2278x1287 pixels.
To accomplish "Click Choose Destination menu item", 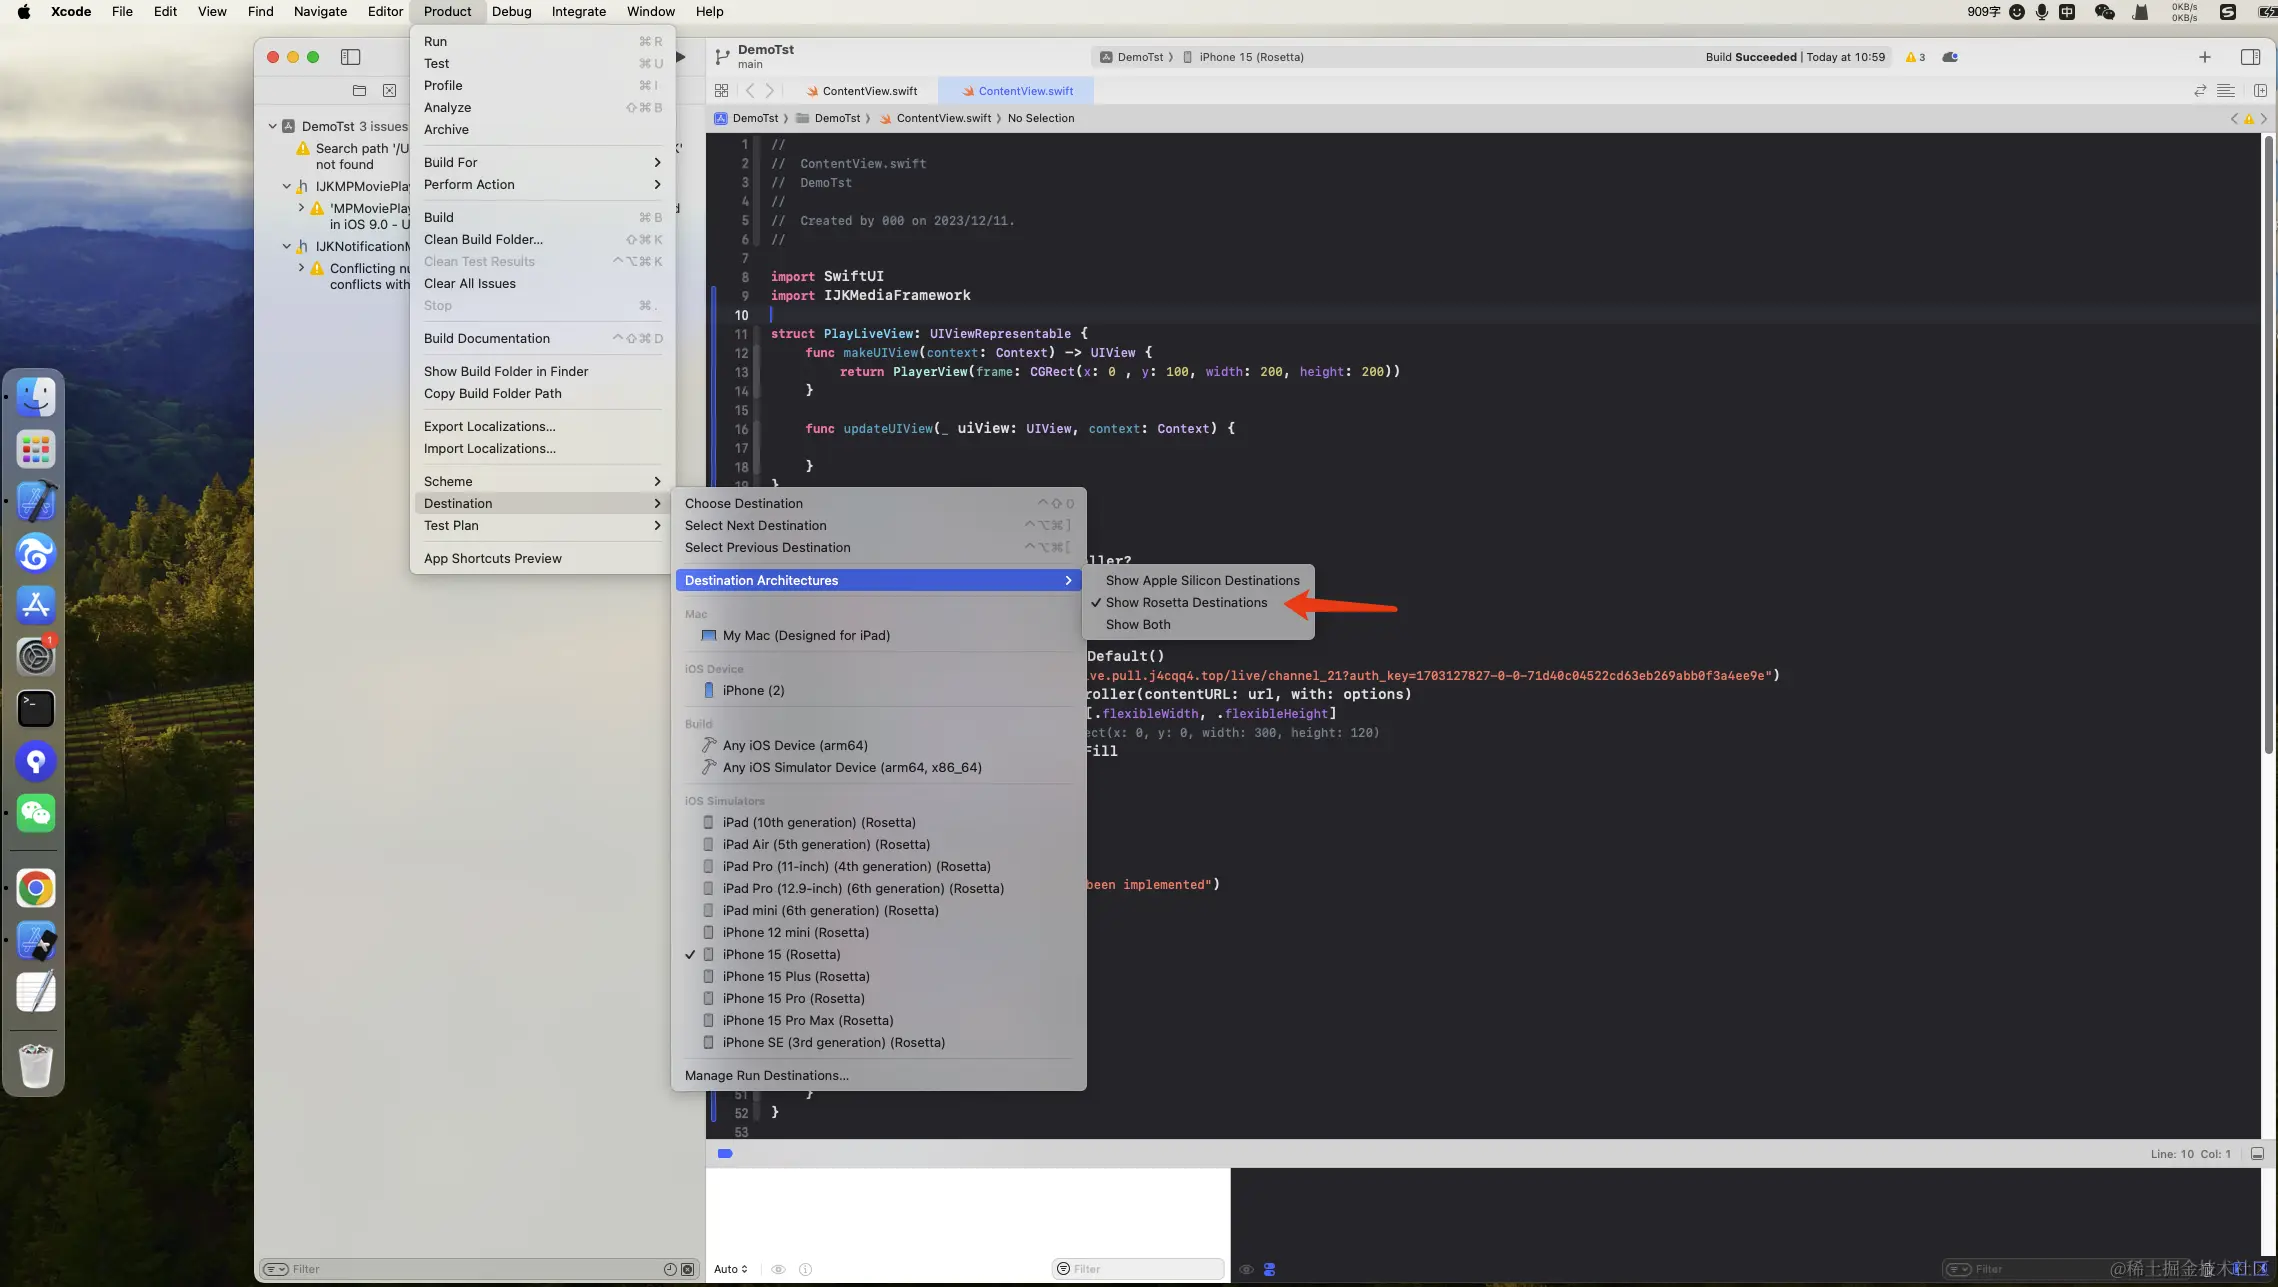I will point(878,503).
